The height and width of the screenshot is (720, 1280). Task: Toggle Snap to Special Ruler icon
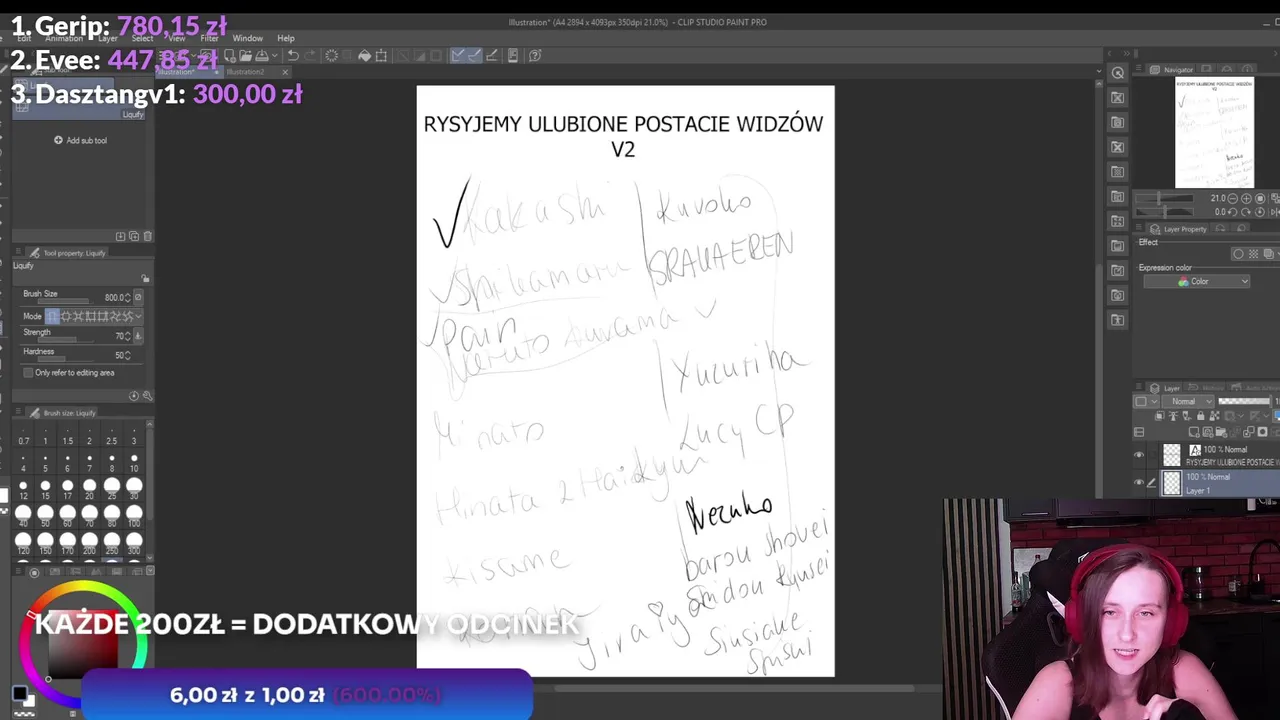tap(474, 56)
